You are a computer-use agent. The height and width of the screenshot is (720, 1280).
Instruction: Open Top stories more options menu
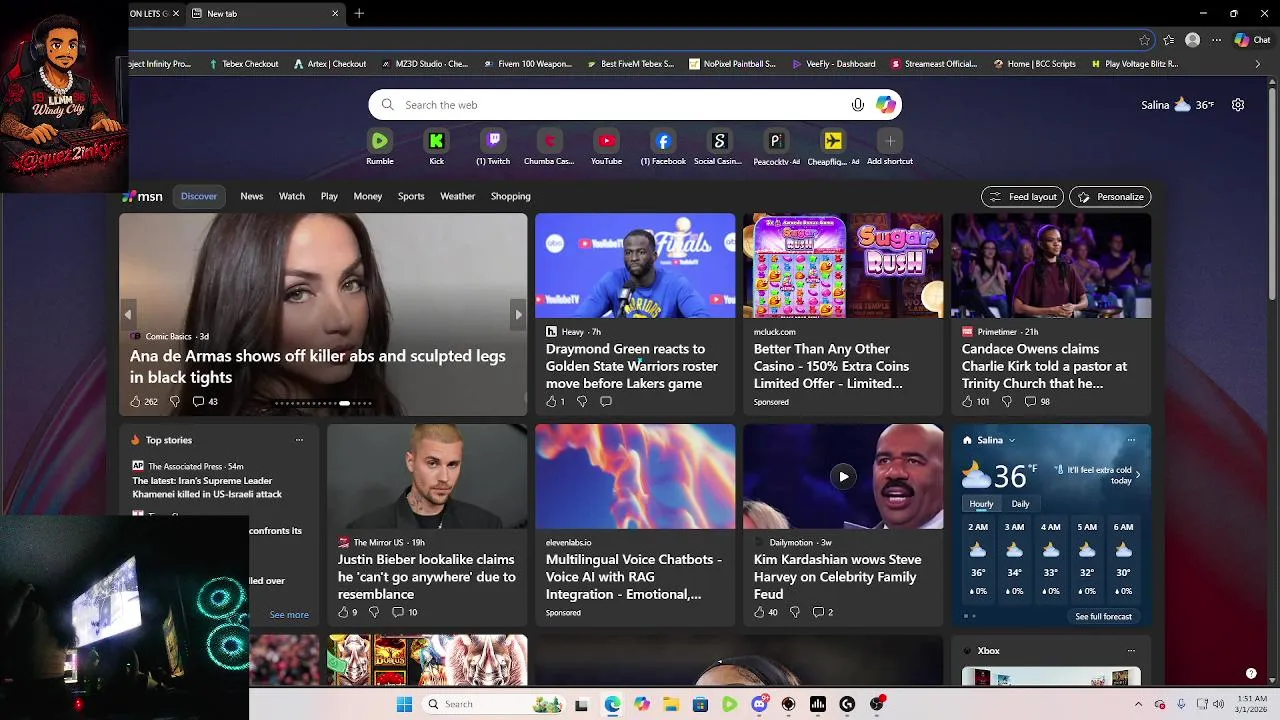coord(299,440)
